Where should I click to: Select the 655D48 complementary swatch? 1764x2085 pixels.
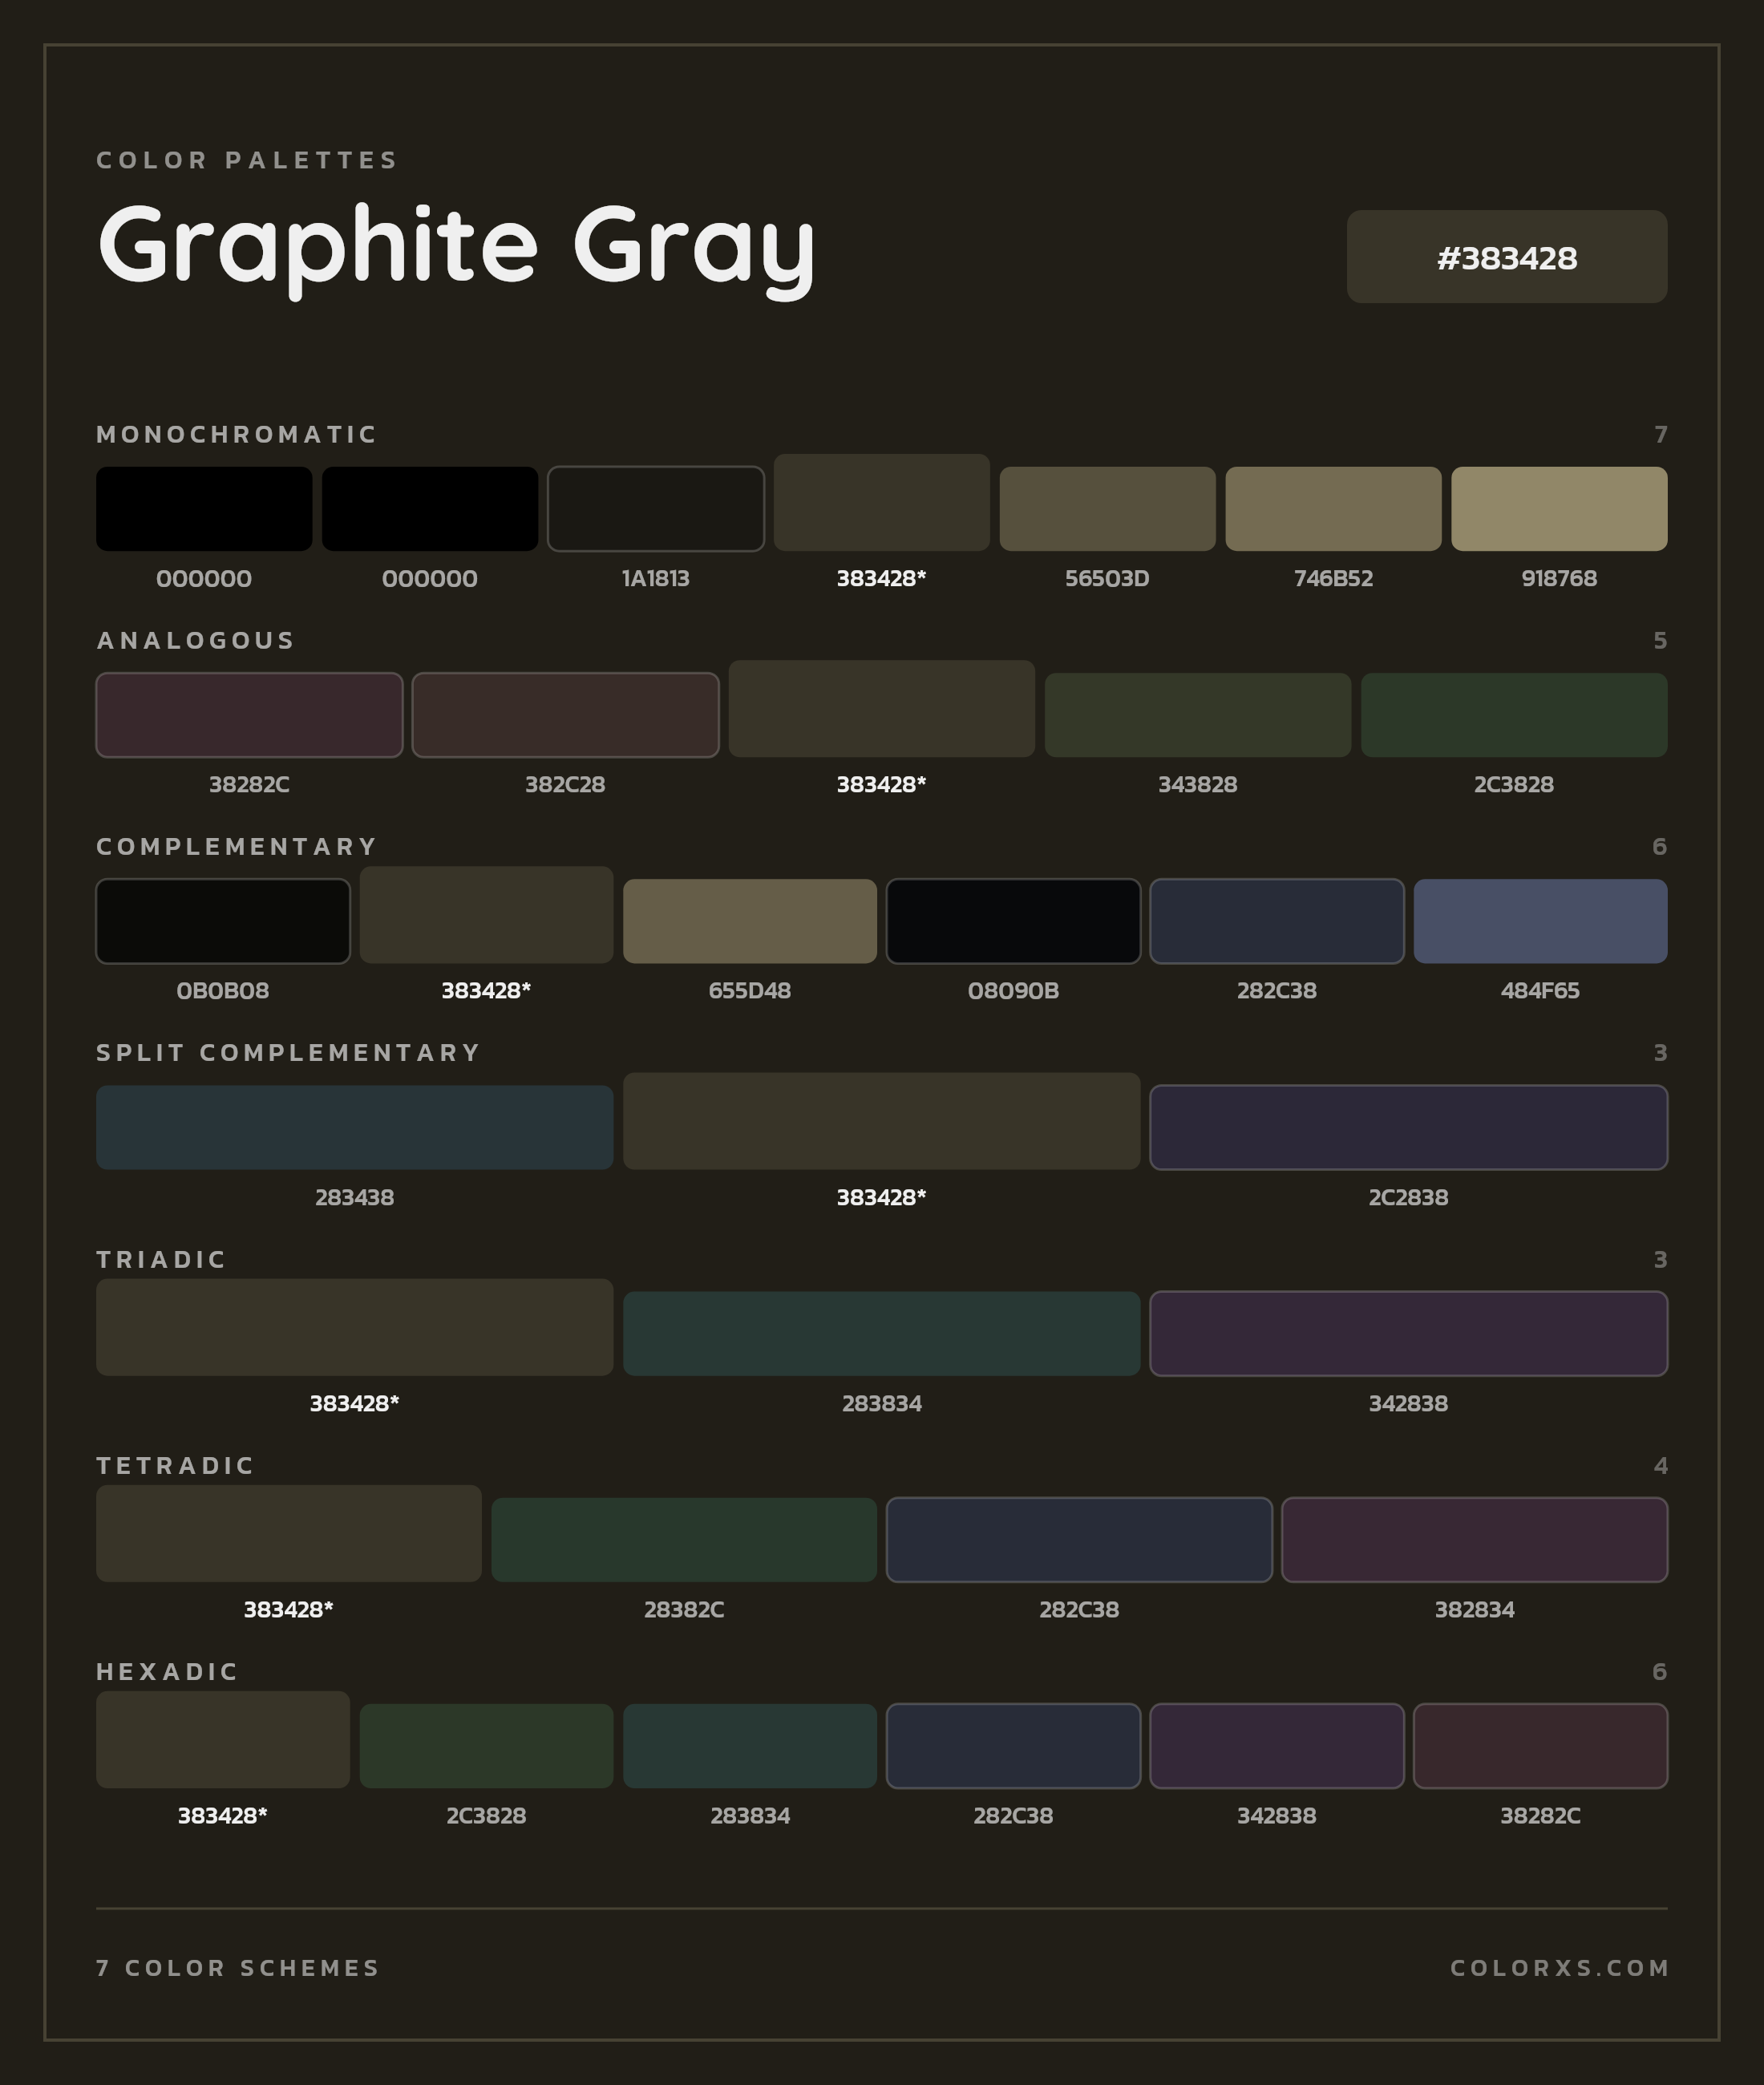[750, 921]
